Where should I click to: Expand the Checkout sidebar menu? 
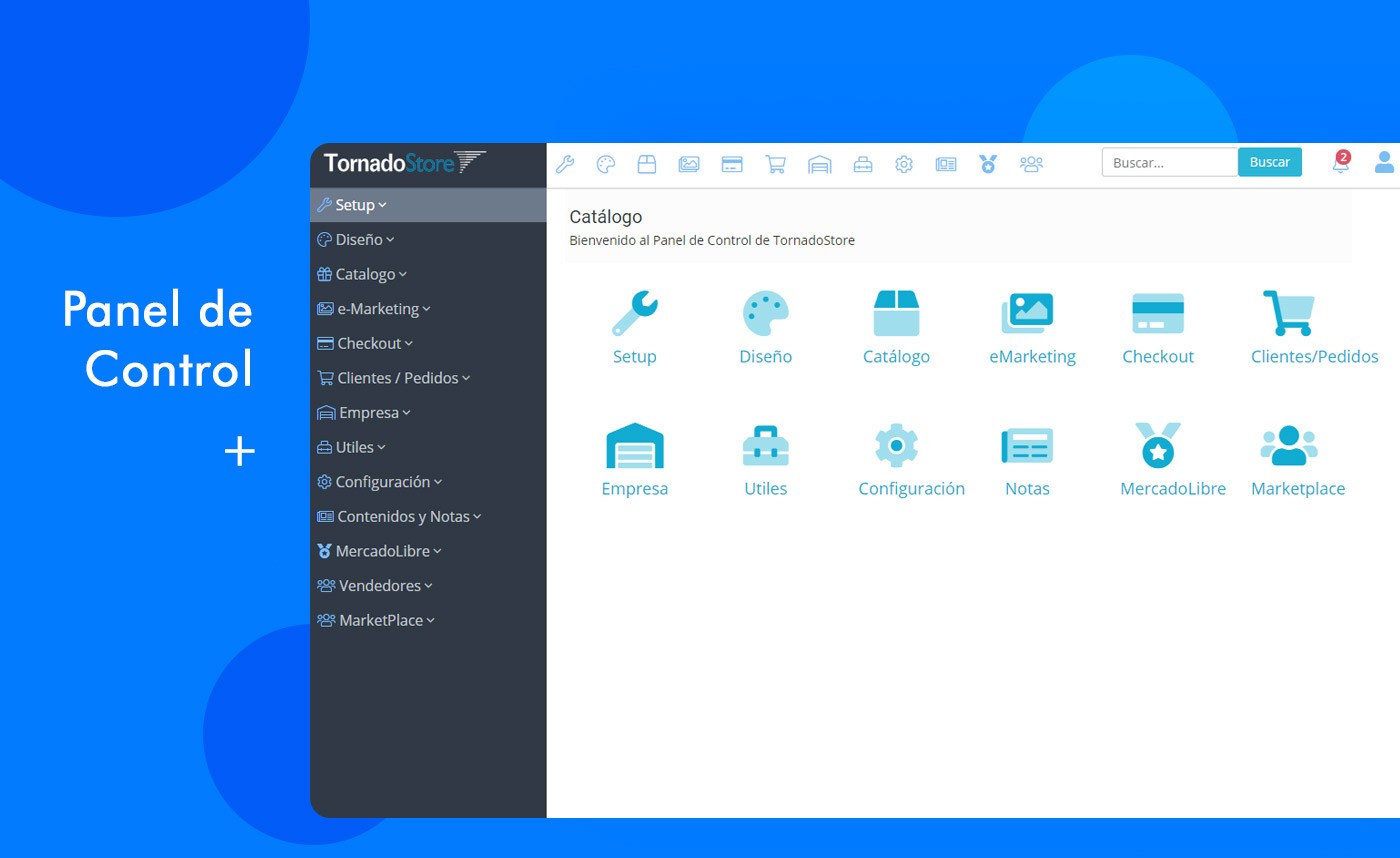point(428,343)
